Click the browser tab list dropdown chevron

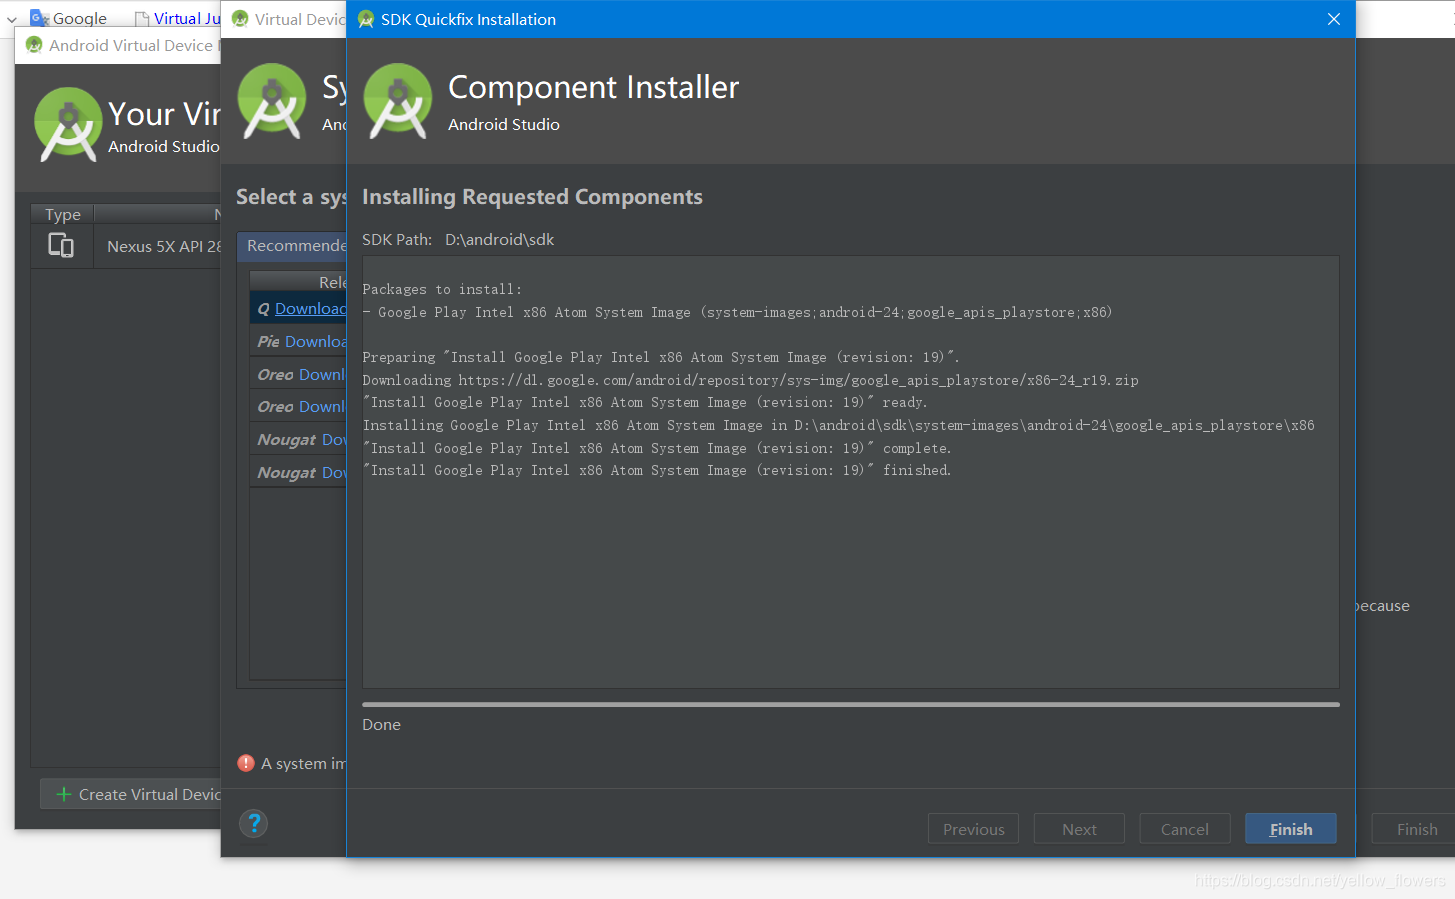[12, 19]
